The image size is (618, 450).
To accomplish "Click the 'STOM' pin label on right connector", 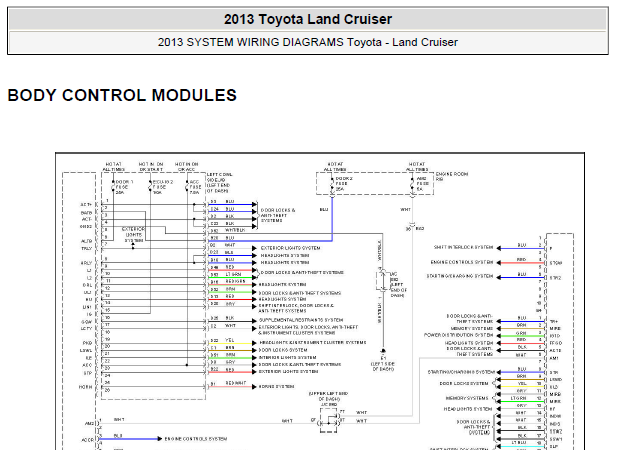I will 556,263.
